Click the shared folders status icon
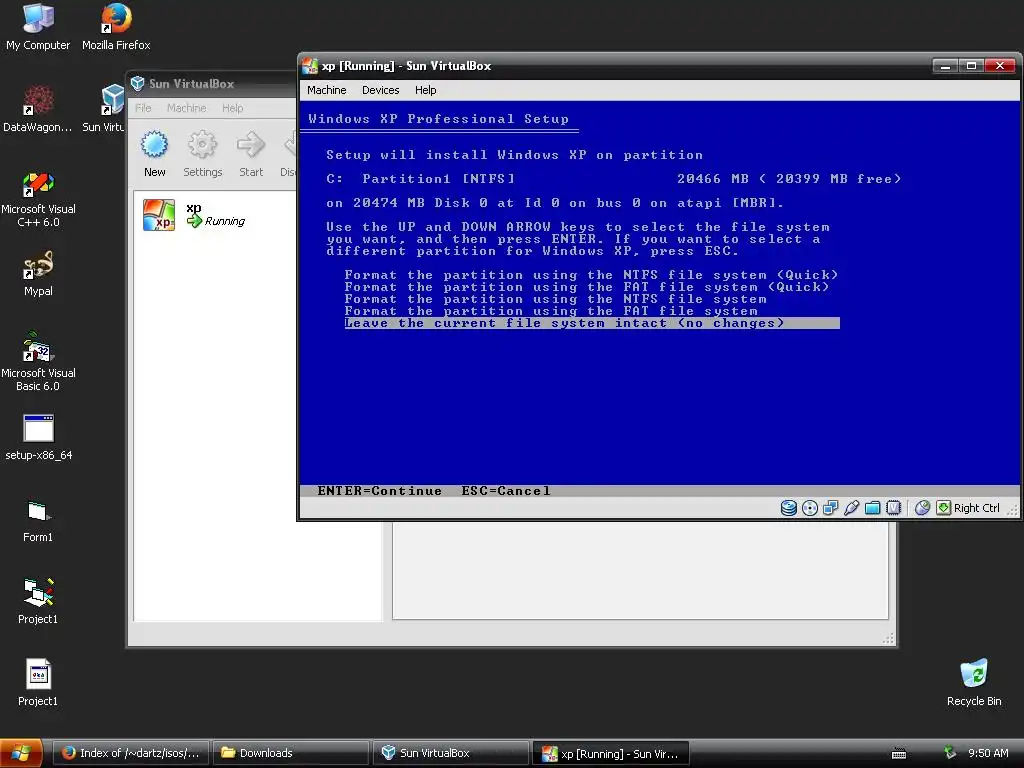 pyautogui.click(x=872, y=508)
